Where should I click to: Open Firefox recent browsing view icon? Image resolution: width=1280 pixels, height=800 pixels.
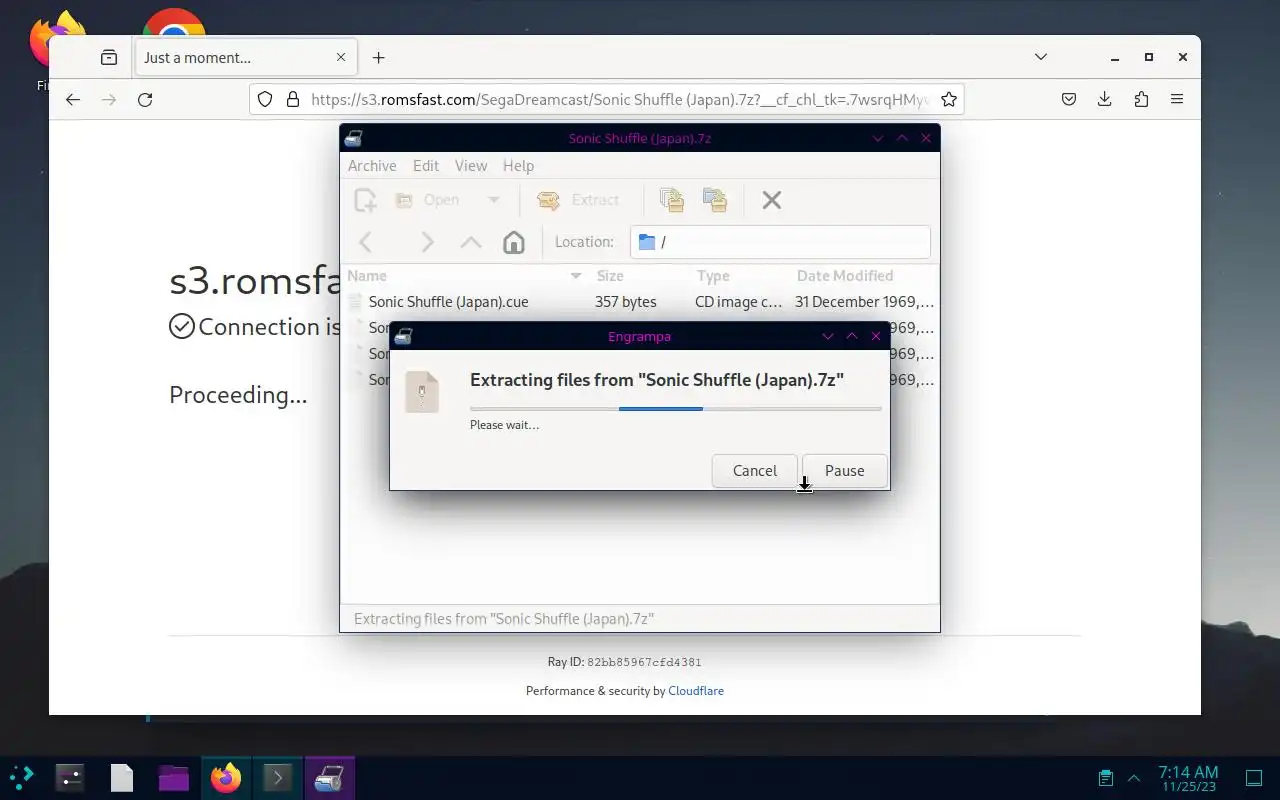click(108, 58)
